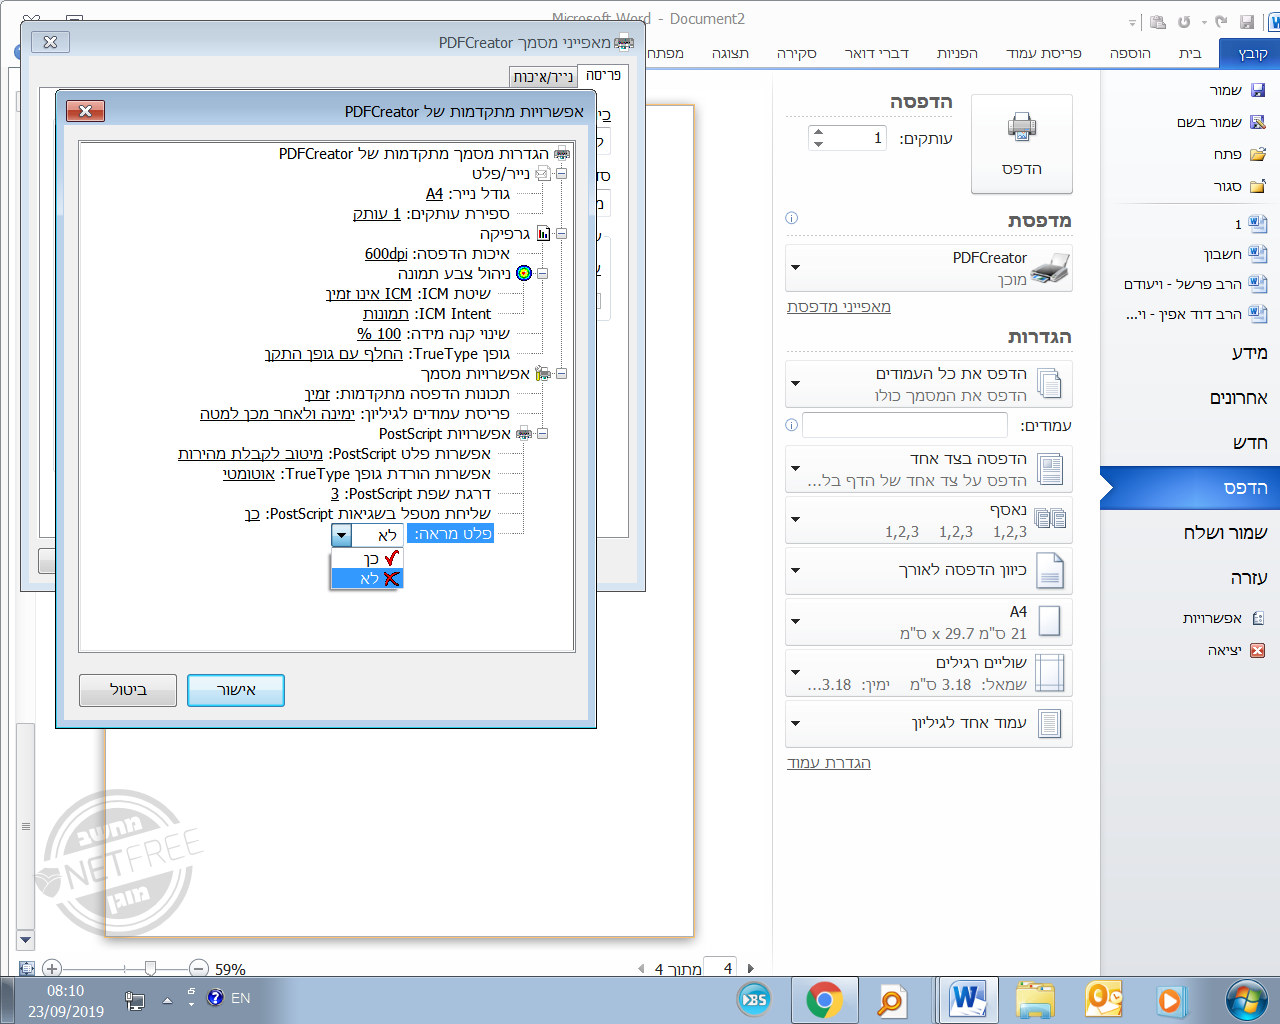Image resolution: width=1280 pixels, height=1024 pixels.
Task: Click the סגור (Close) document item
Action: pos(1239,186)
